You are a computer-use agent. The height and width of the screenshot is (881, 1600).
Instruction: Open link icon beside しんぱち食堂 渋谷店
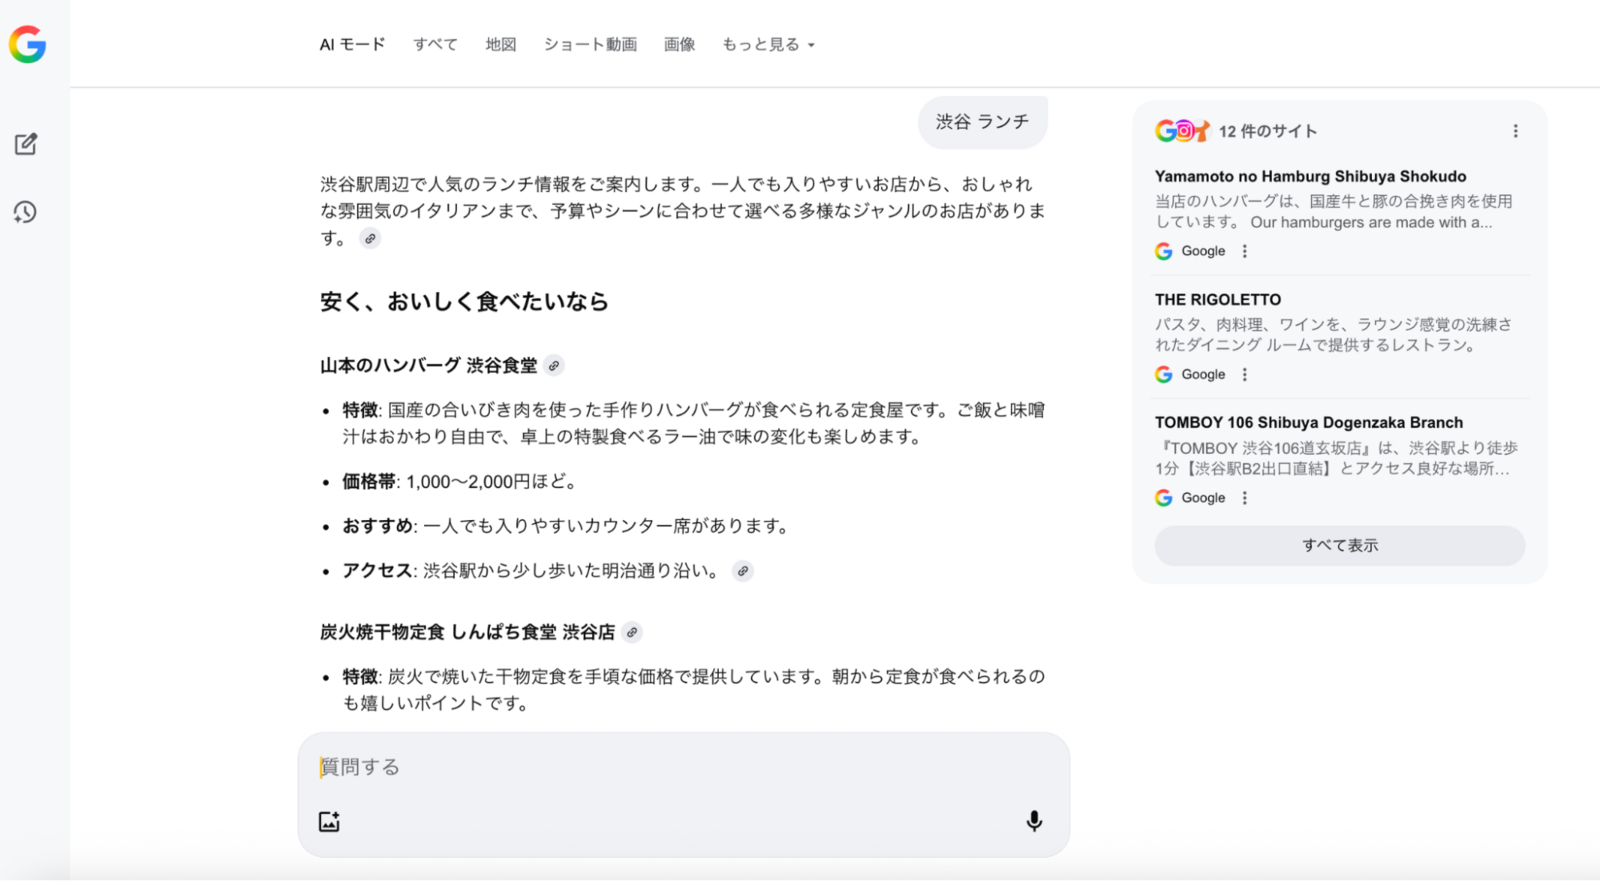coord(632,632)
